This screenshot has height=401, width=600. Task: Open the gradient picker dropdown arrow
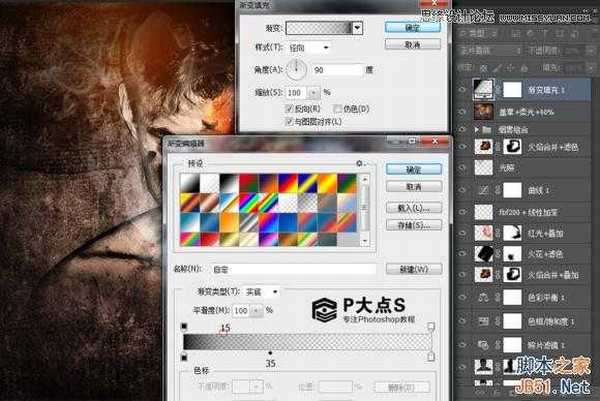point(357,27)
